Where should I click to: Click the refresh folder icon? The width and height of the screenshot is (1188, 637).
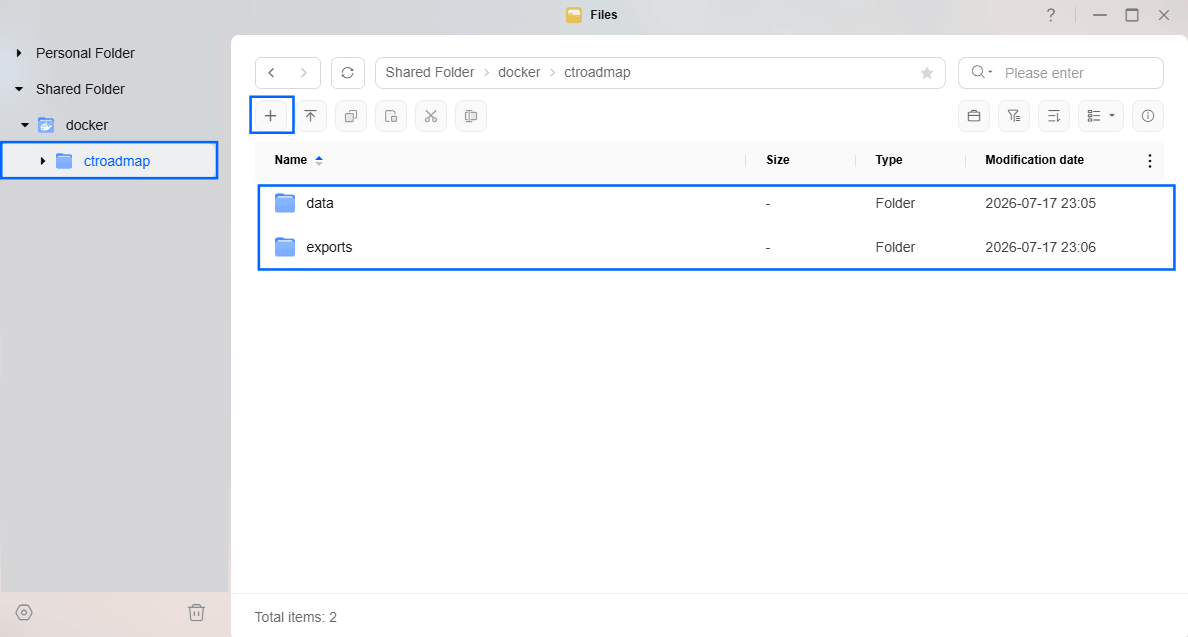coord(348,73)
